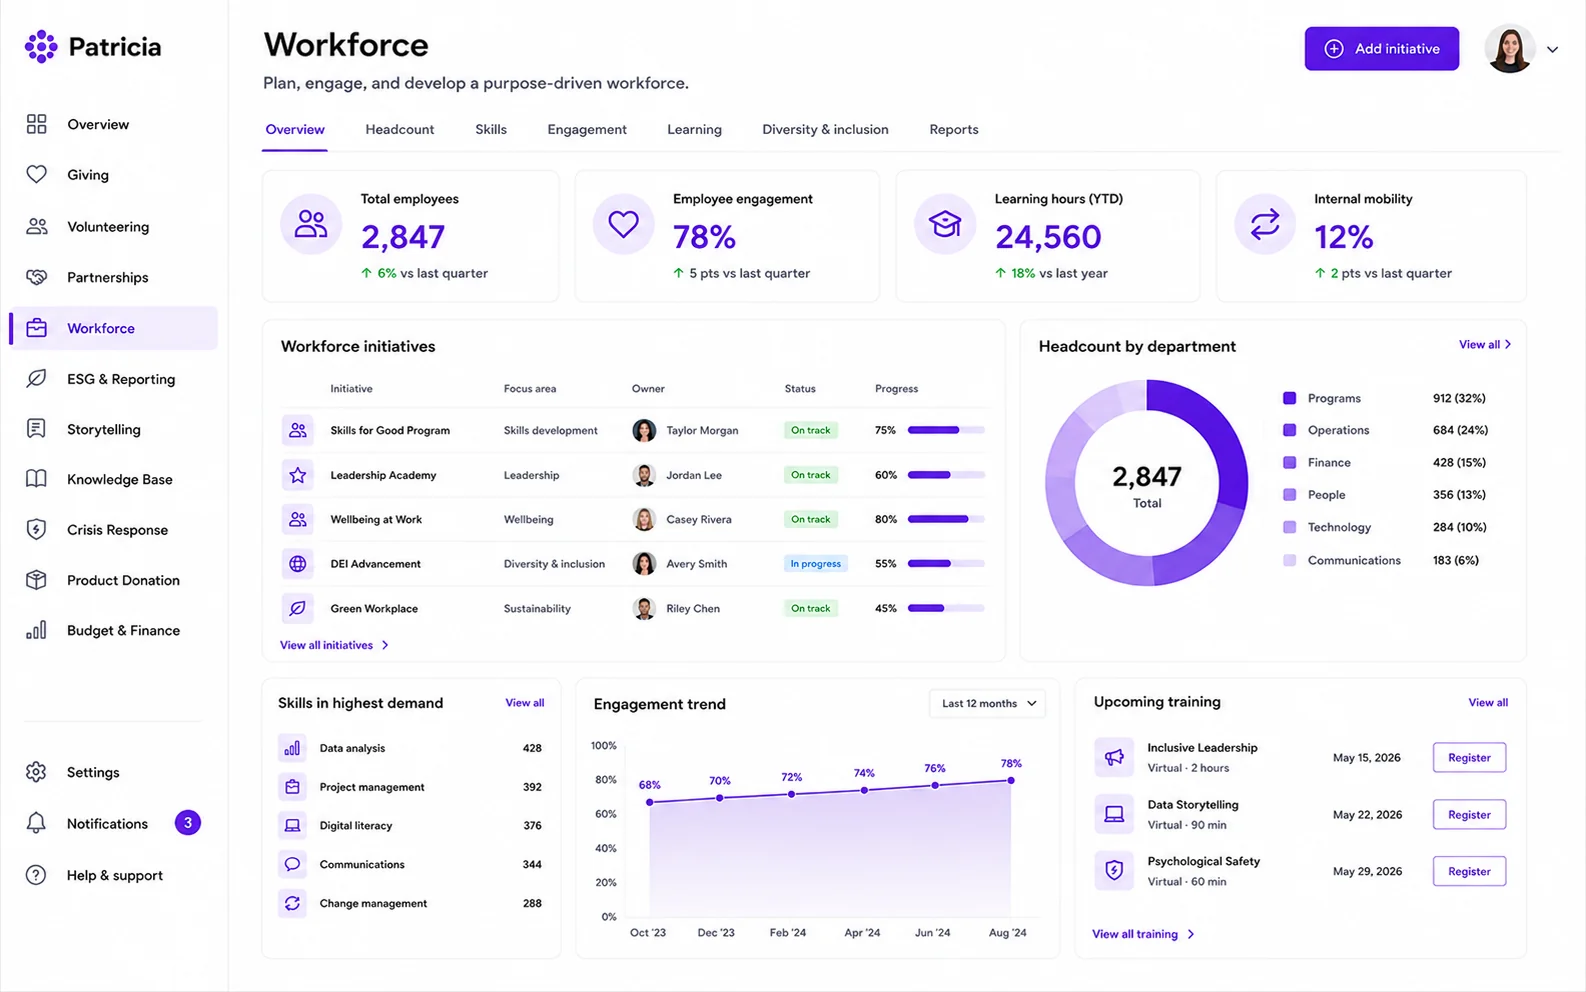
Task: Click the chevron beside View all training
Action: pos(1190,934)
